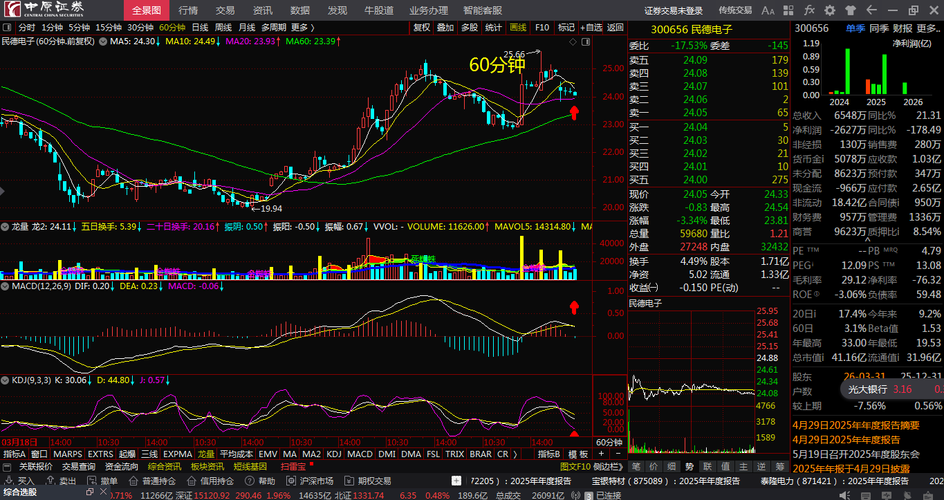Close the 综合选股 panel
This screenshot has width=944, height=500.
coord(104,492)
